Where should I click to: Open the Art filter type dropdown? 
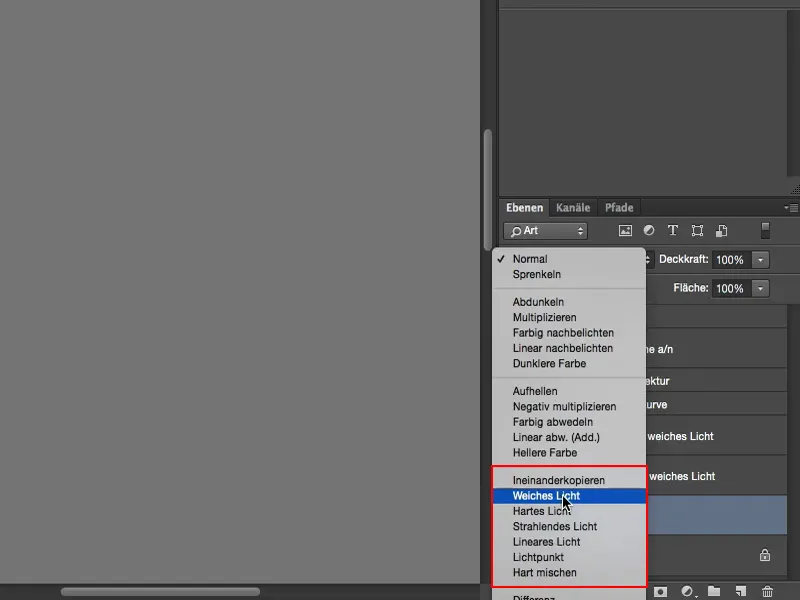545,231
